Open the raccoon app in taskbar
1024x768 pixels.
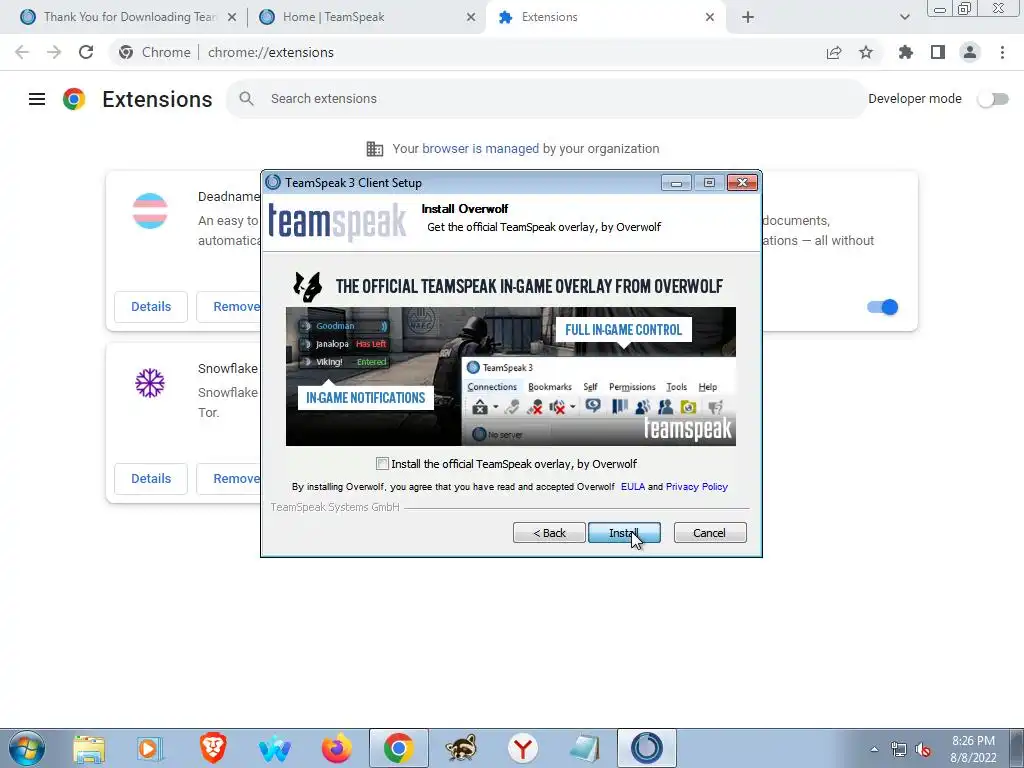[x=461, y=748]
